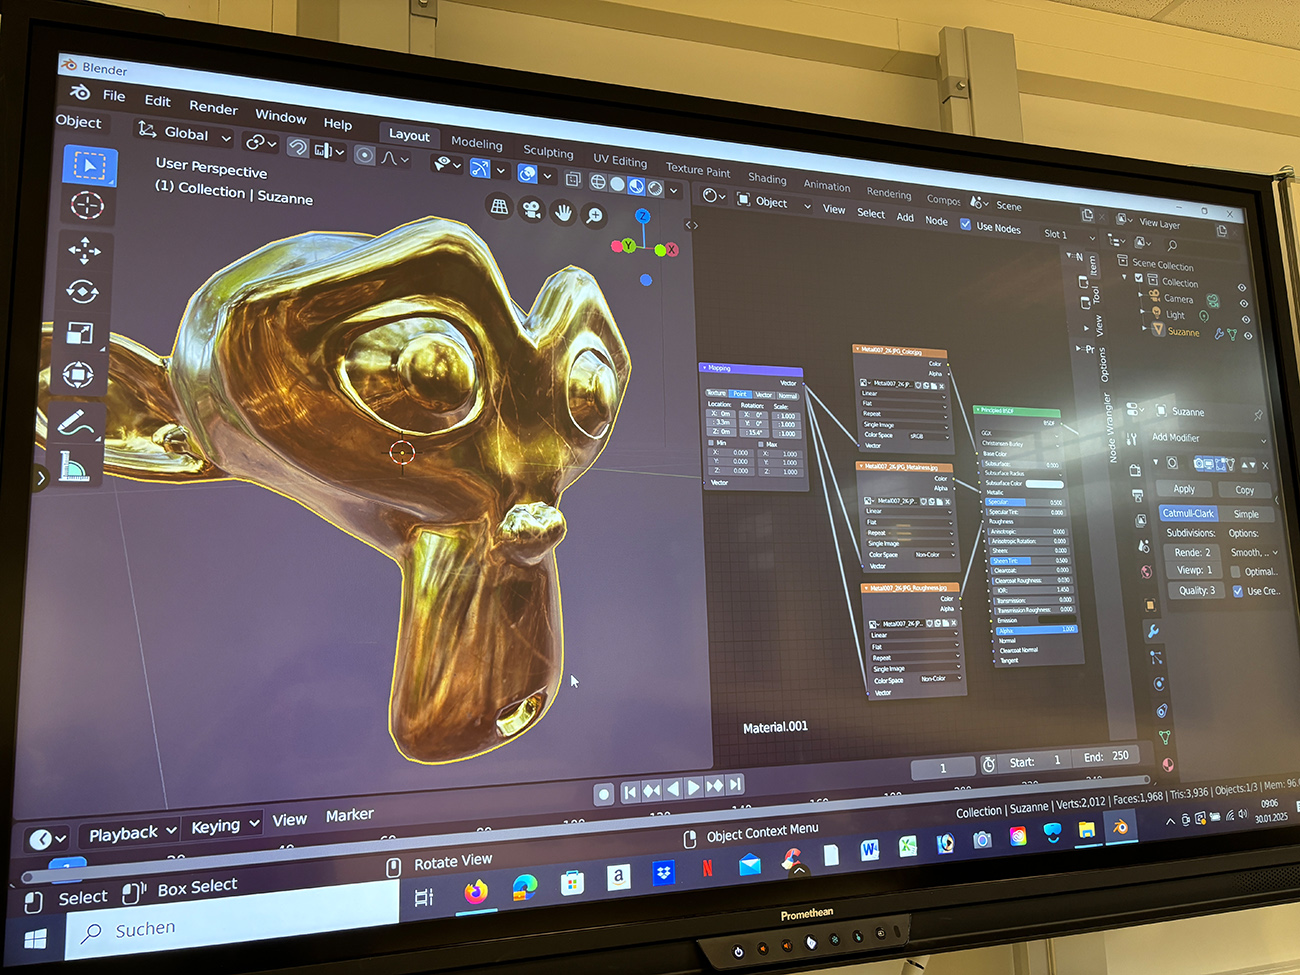
Task: Click the Copy modifier button
Action: coord(1245,490)
